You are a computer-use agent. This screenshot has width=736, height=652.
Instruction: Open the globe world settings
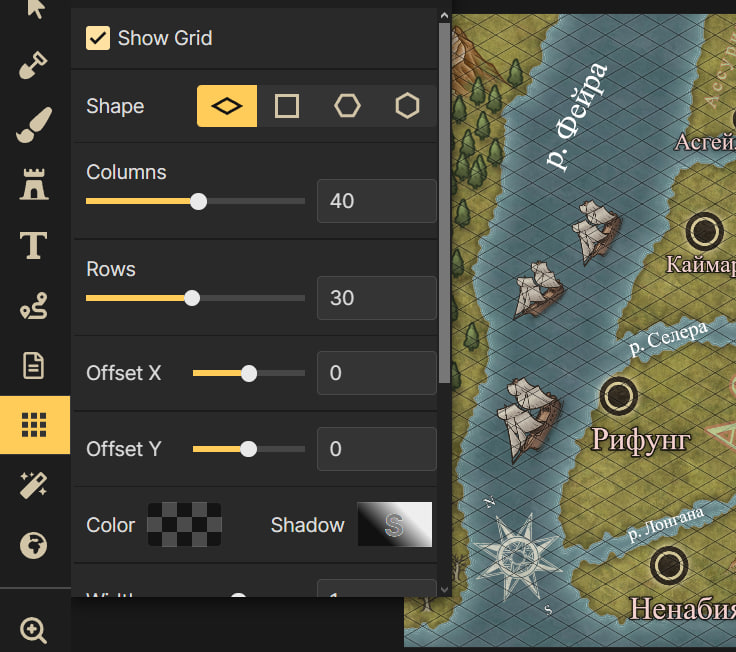click(x=34, y=546)
